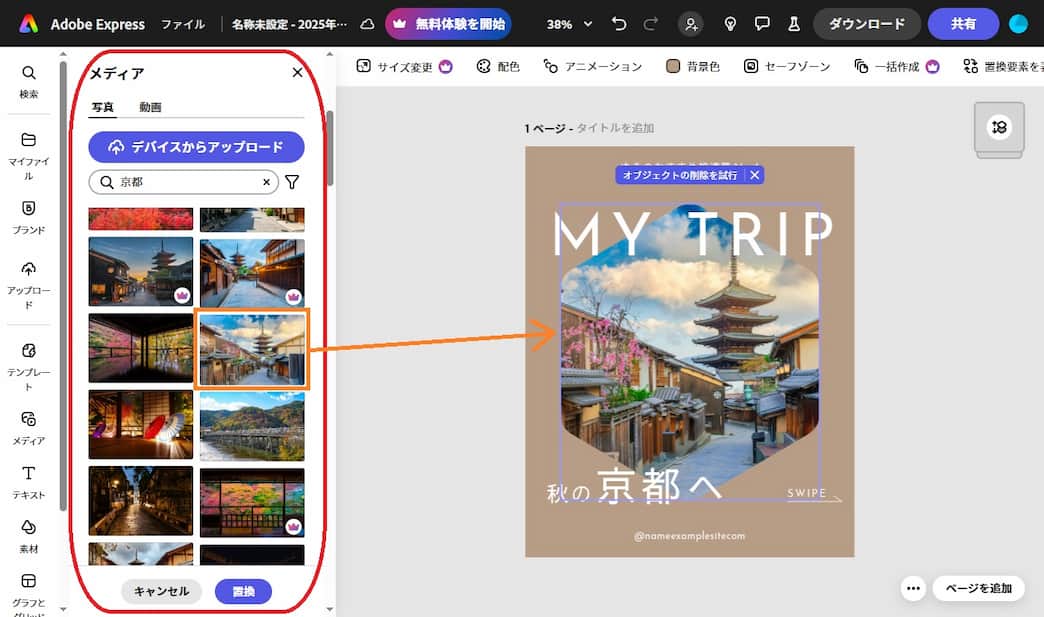Select the highlighted pagoda street photo thumbnail
This screenshot has width=1044, height=617.
tap(251, 350)
